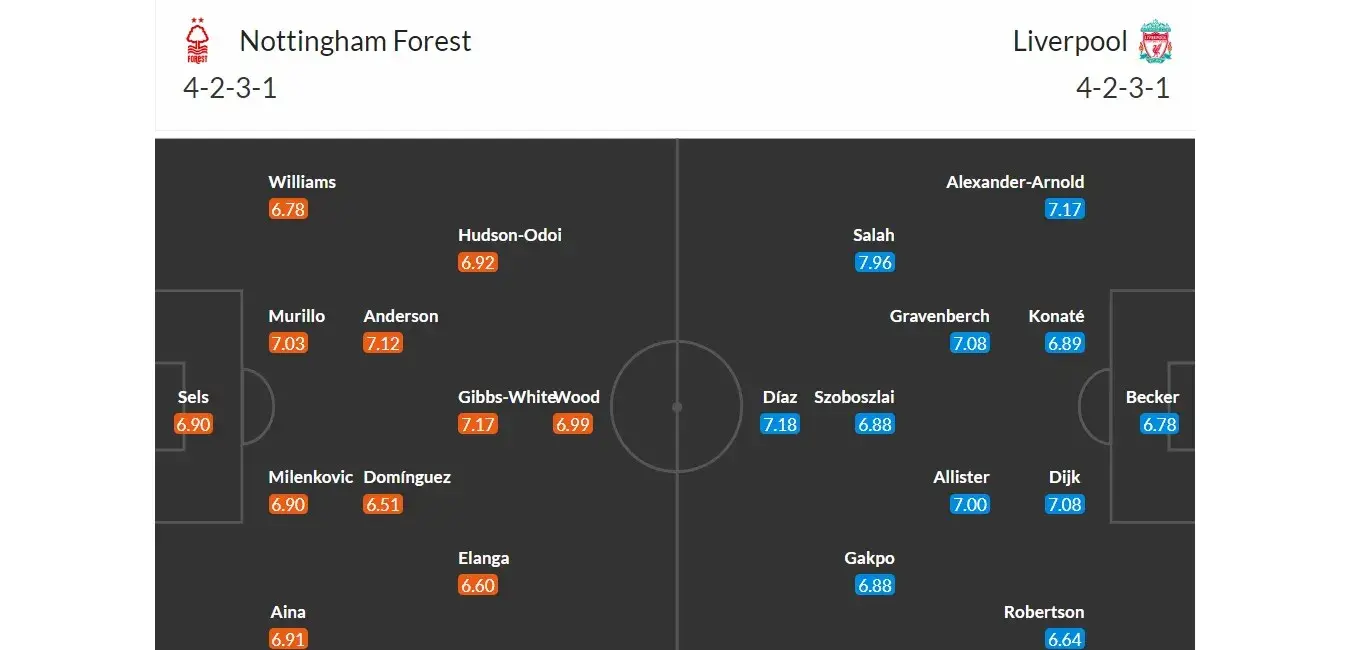This screenshot has width=1350, height=650.
Task: Select Domínguez's 6.51 rating badge
Action: click(383, 505)
